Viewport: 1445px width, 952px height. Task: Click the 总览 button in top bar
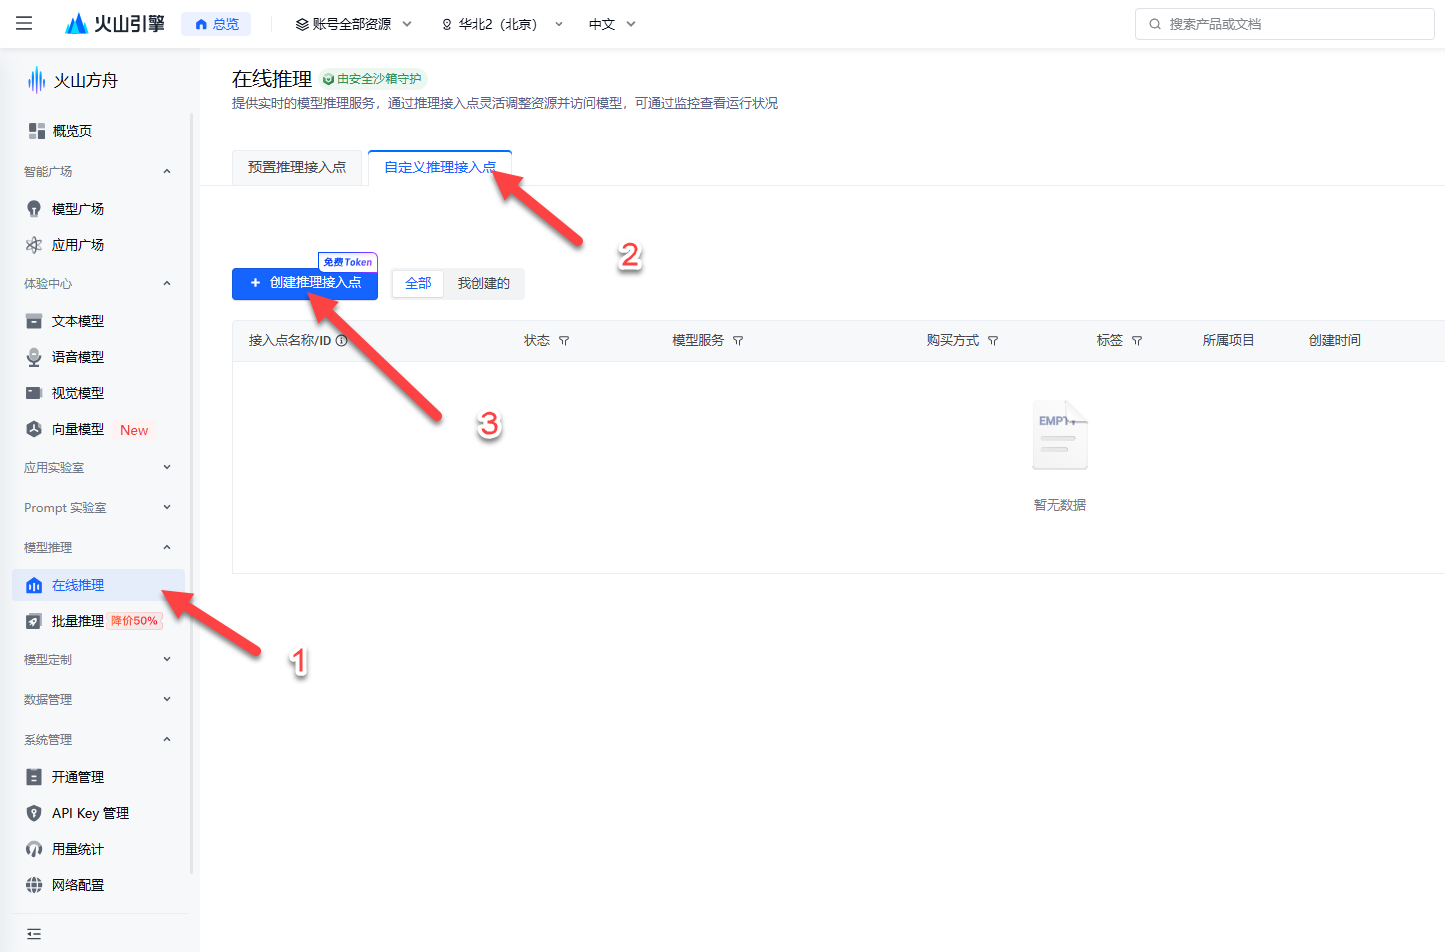coord(215,23)
